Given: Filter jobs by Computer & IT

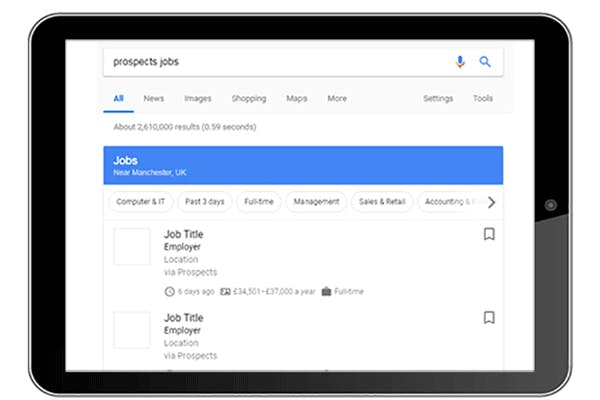Looking at the screenshot, I should point(140,202).
